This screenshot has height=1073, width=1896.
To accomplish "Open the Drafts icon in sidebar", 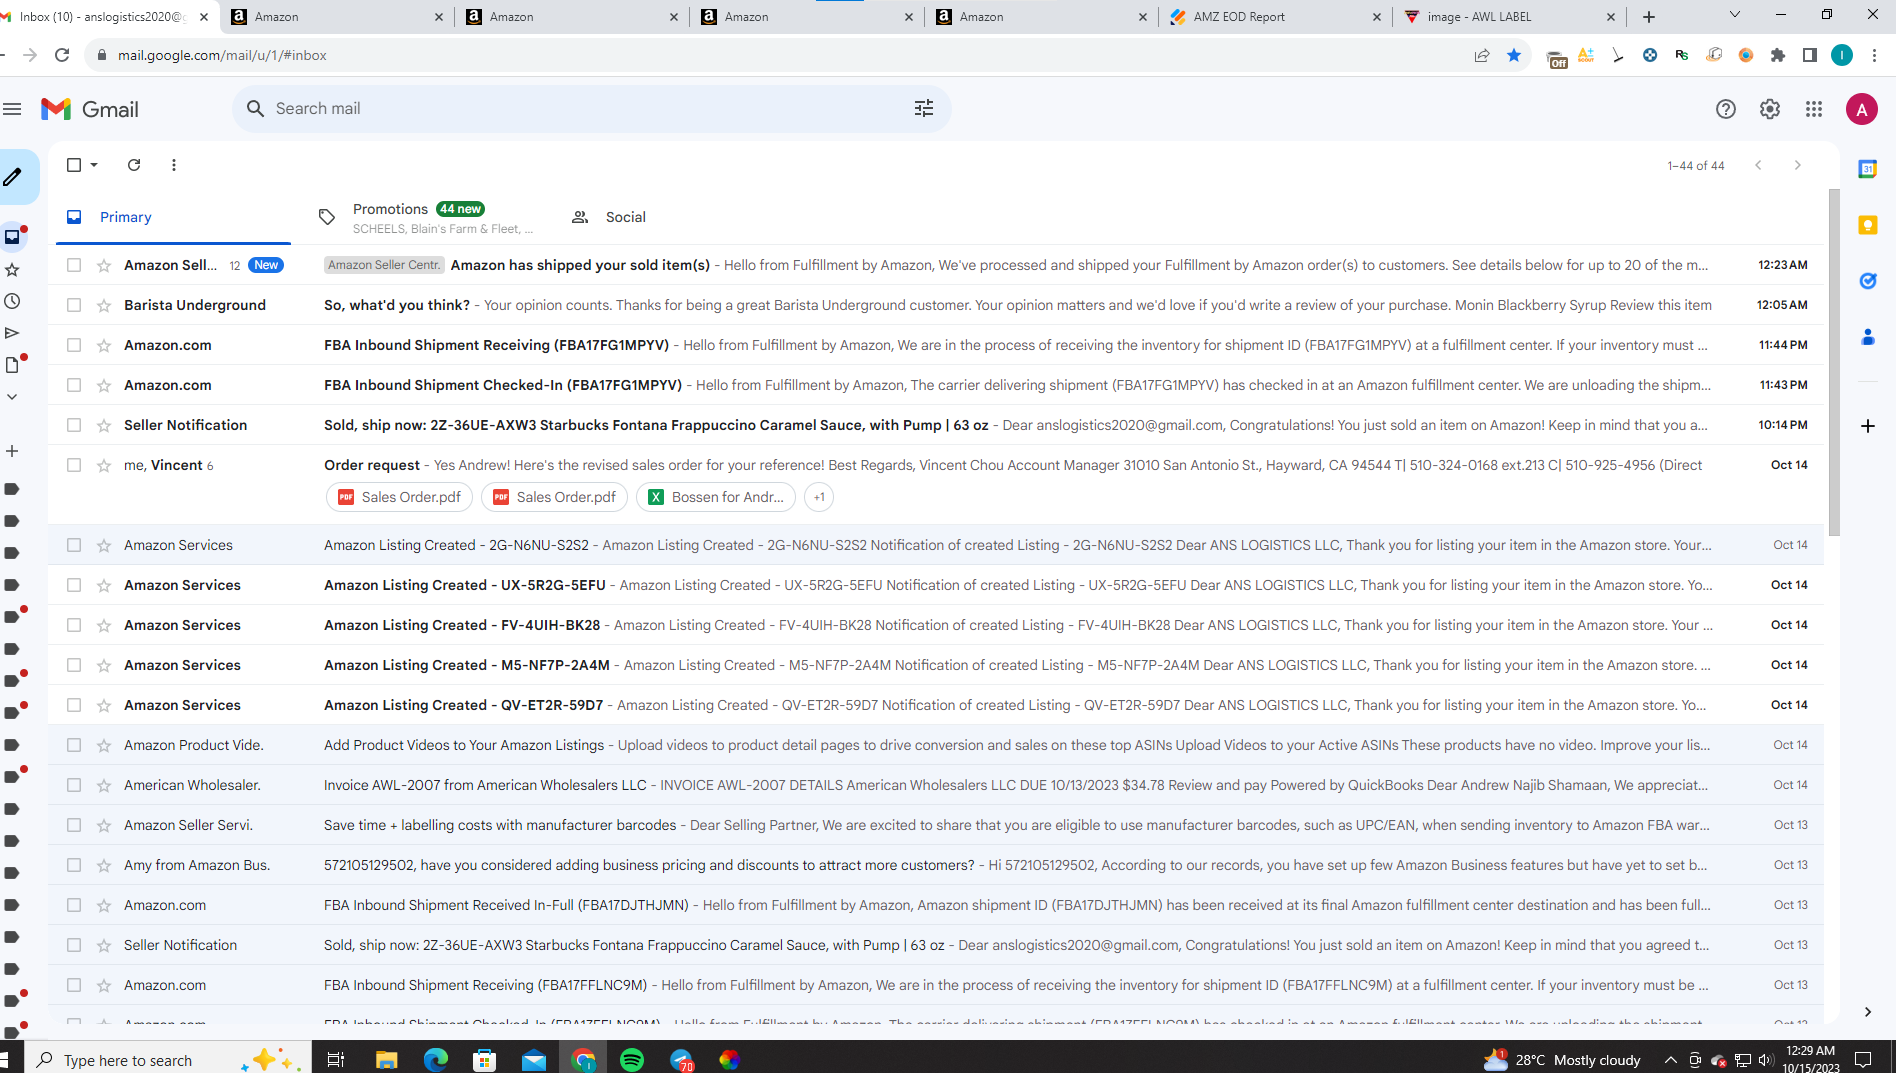I will 12,365.
